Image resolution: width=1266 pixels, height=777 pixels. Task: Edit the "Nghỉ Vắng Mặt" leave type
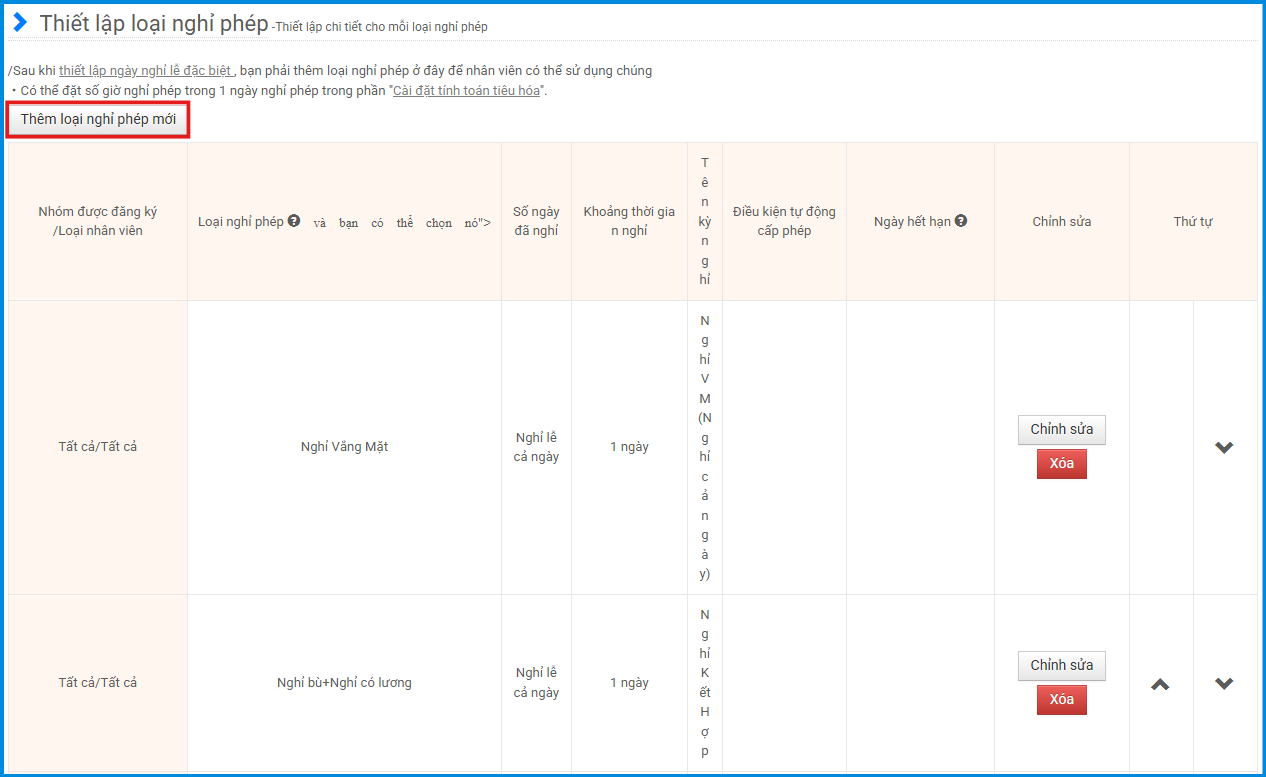pos(1061,429)
